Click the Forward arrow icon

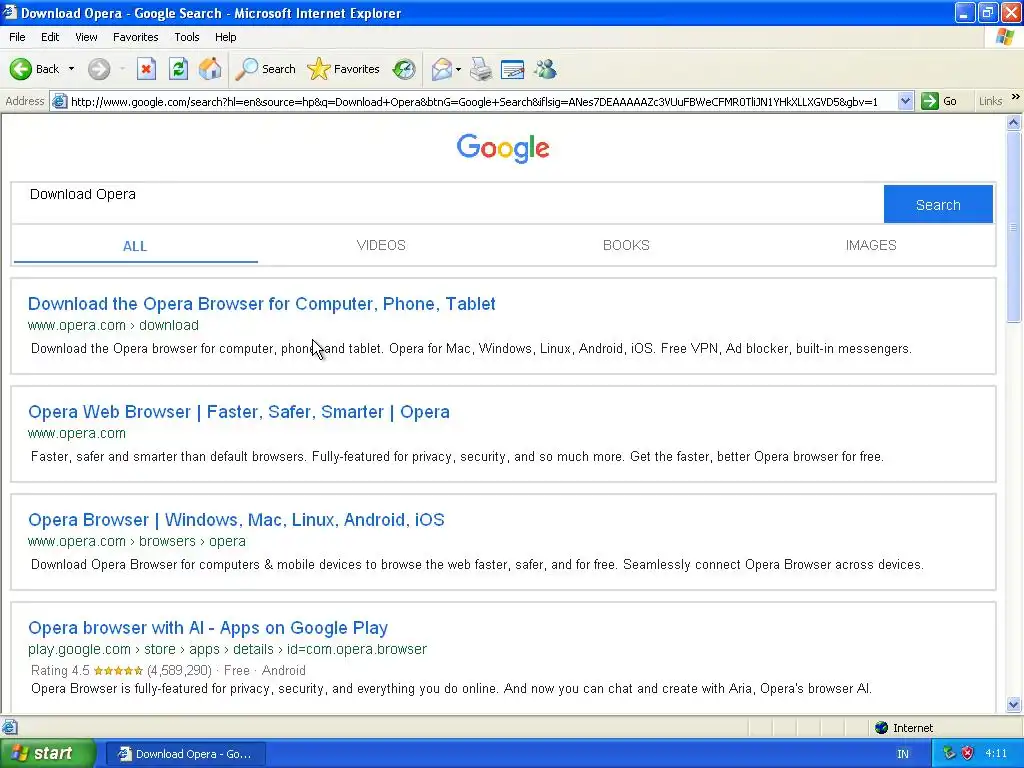[x=99, y=69]
